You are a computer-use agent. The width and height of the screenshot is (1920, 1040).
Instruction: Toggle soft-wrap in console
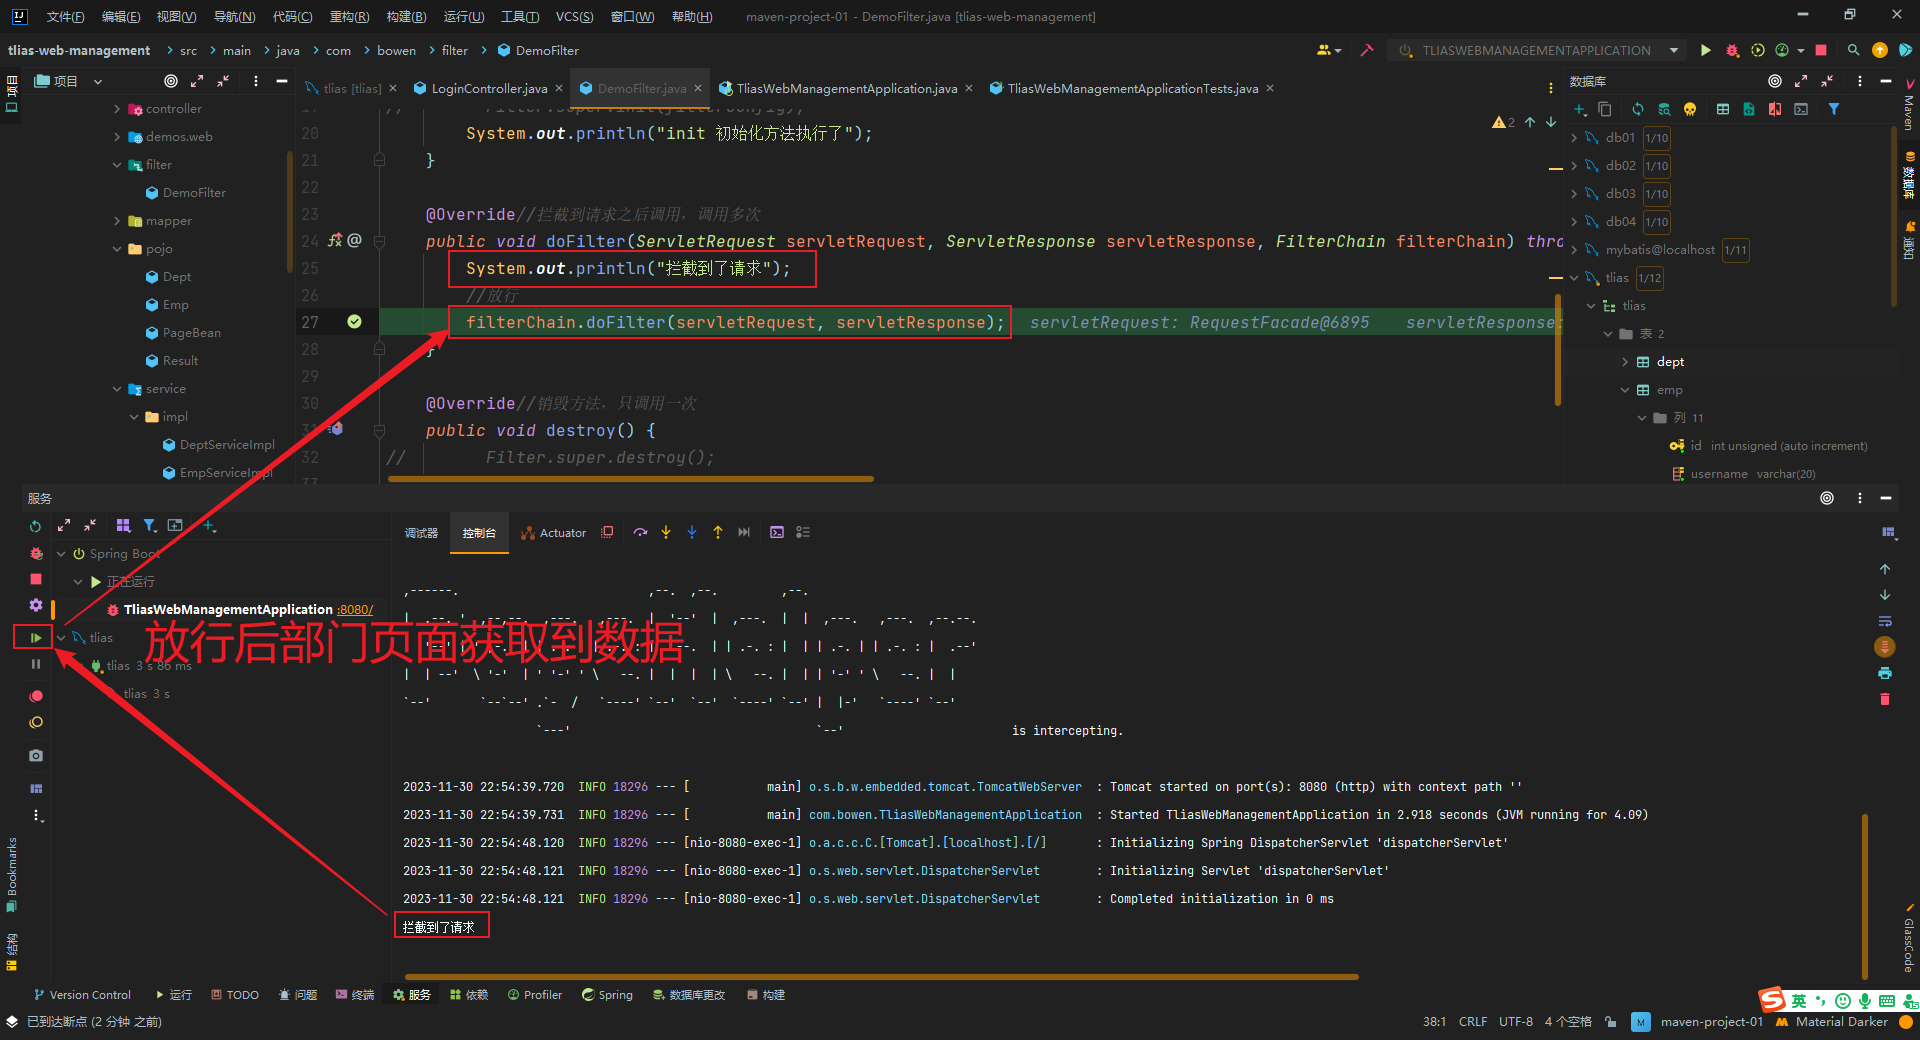1885,621
